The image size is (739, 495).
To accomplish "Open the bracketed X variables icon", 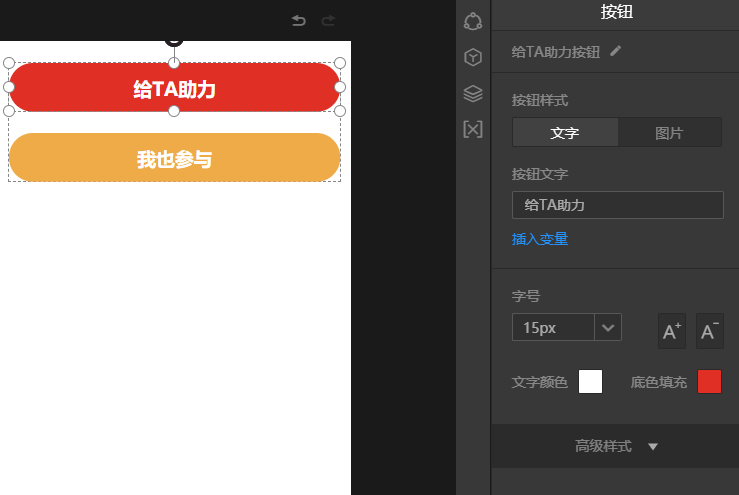I will (473, 129).
